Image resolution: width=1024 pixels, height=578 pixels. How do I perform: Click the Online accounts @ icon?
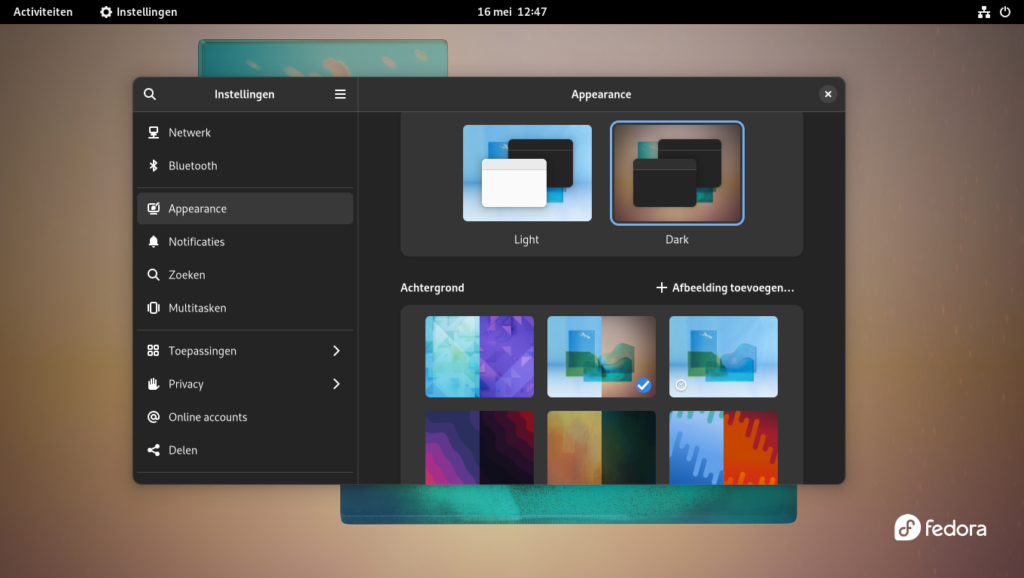(x=153, y=417)
